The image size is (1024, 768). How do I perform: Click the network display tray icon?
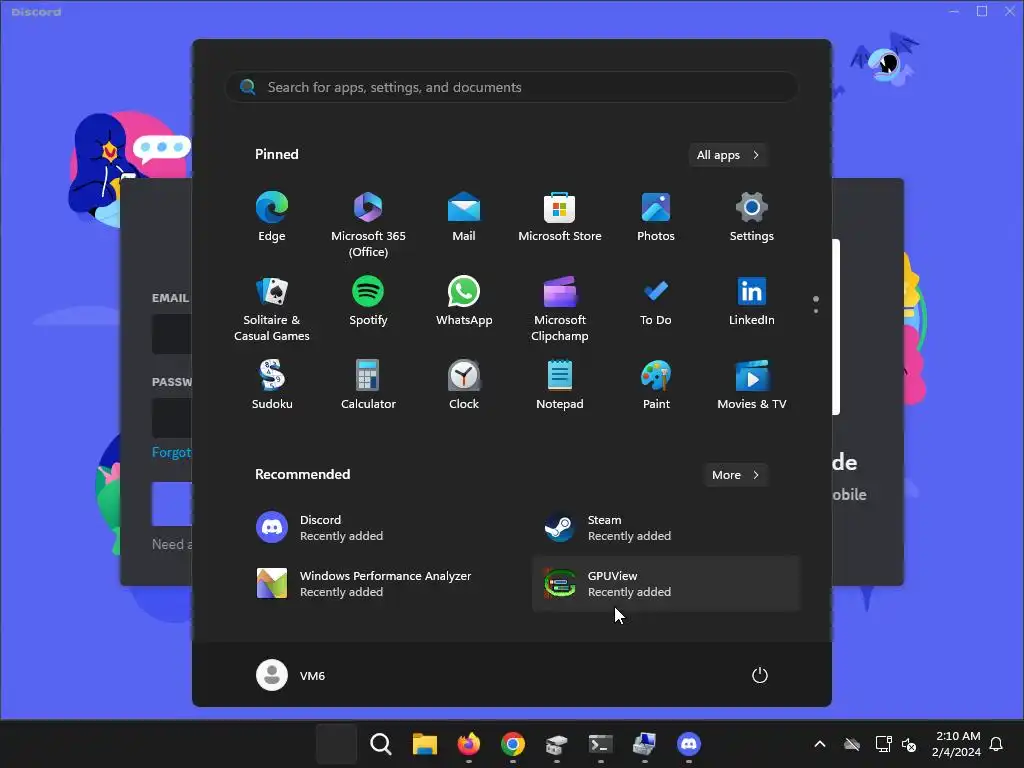(883, 744)
